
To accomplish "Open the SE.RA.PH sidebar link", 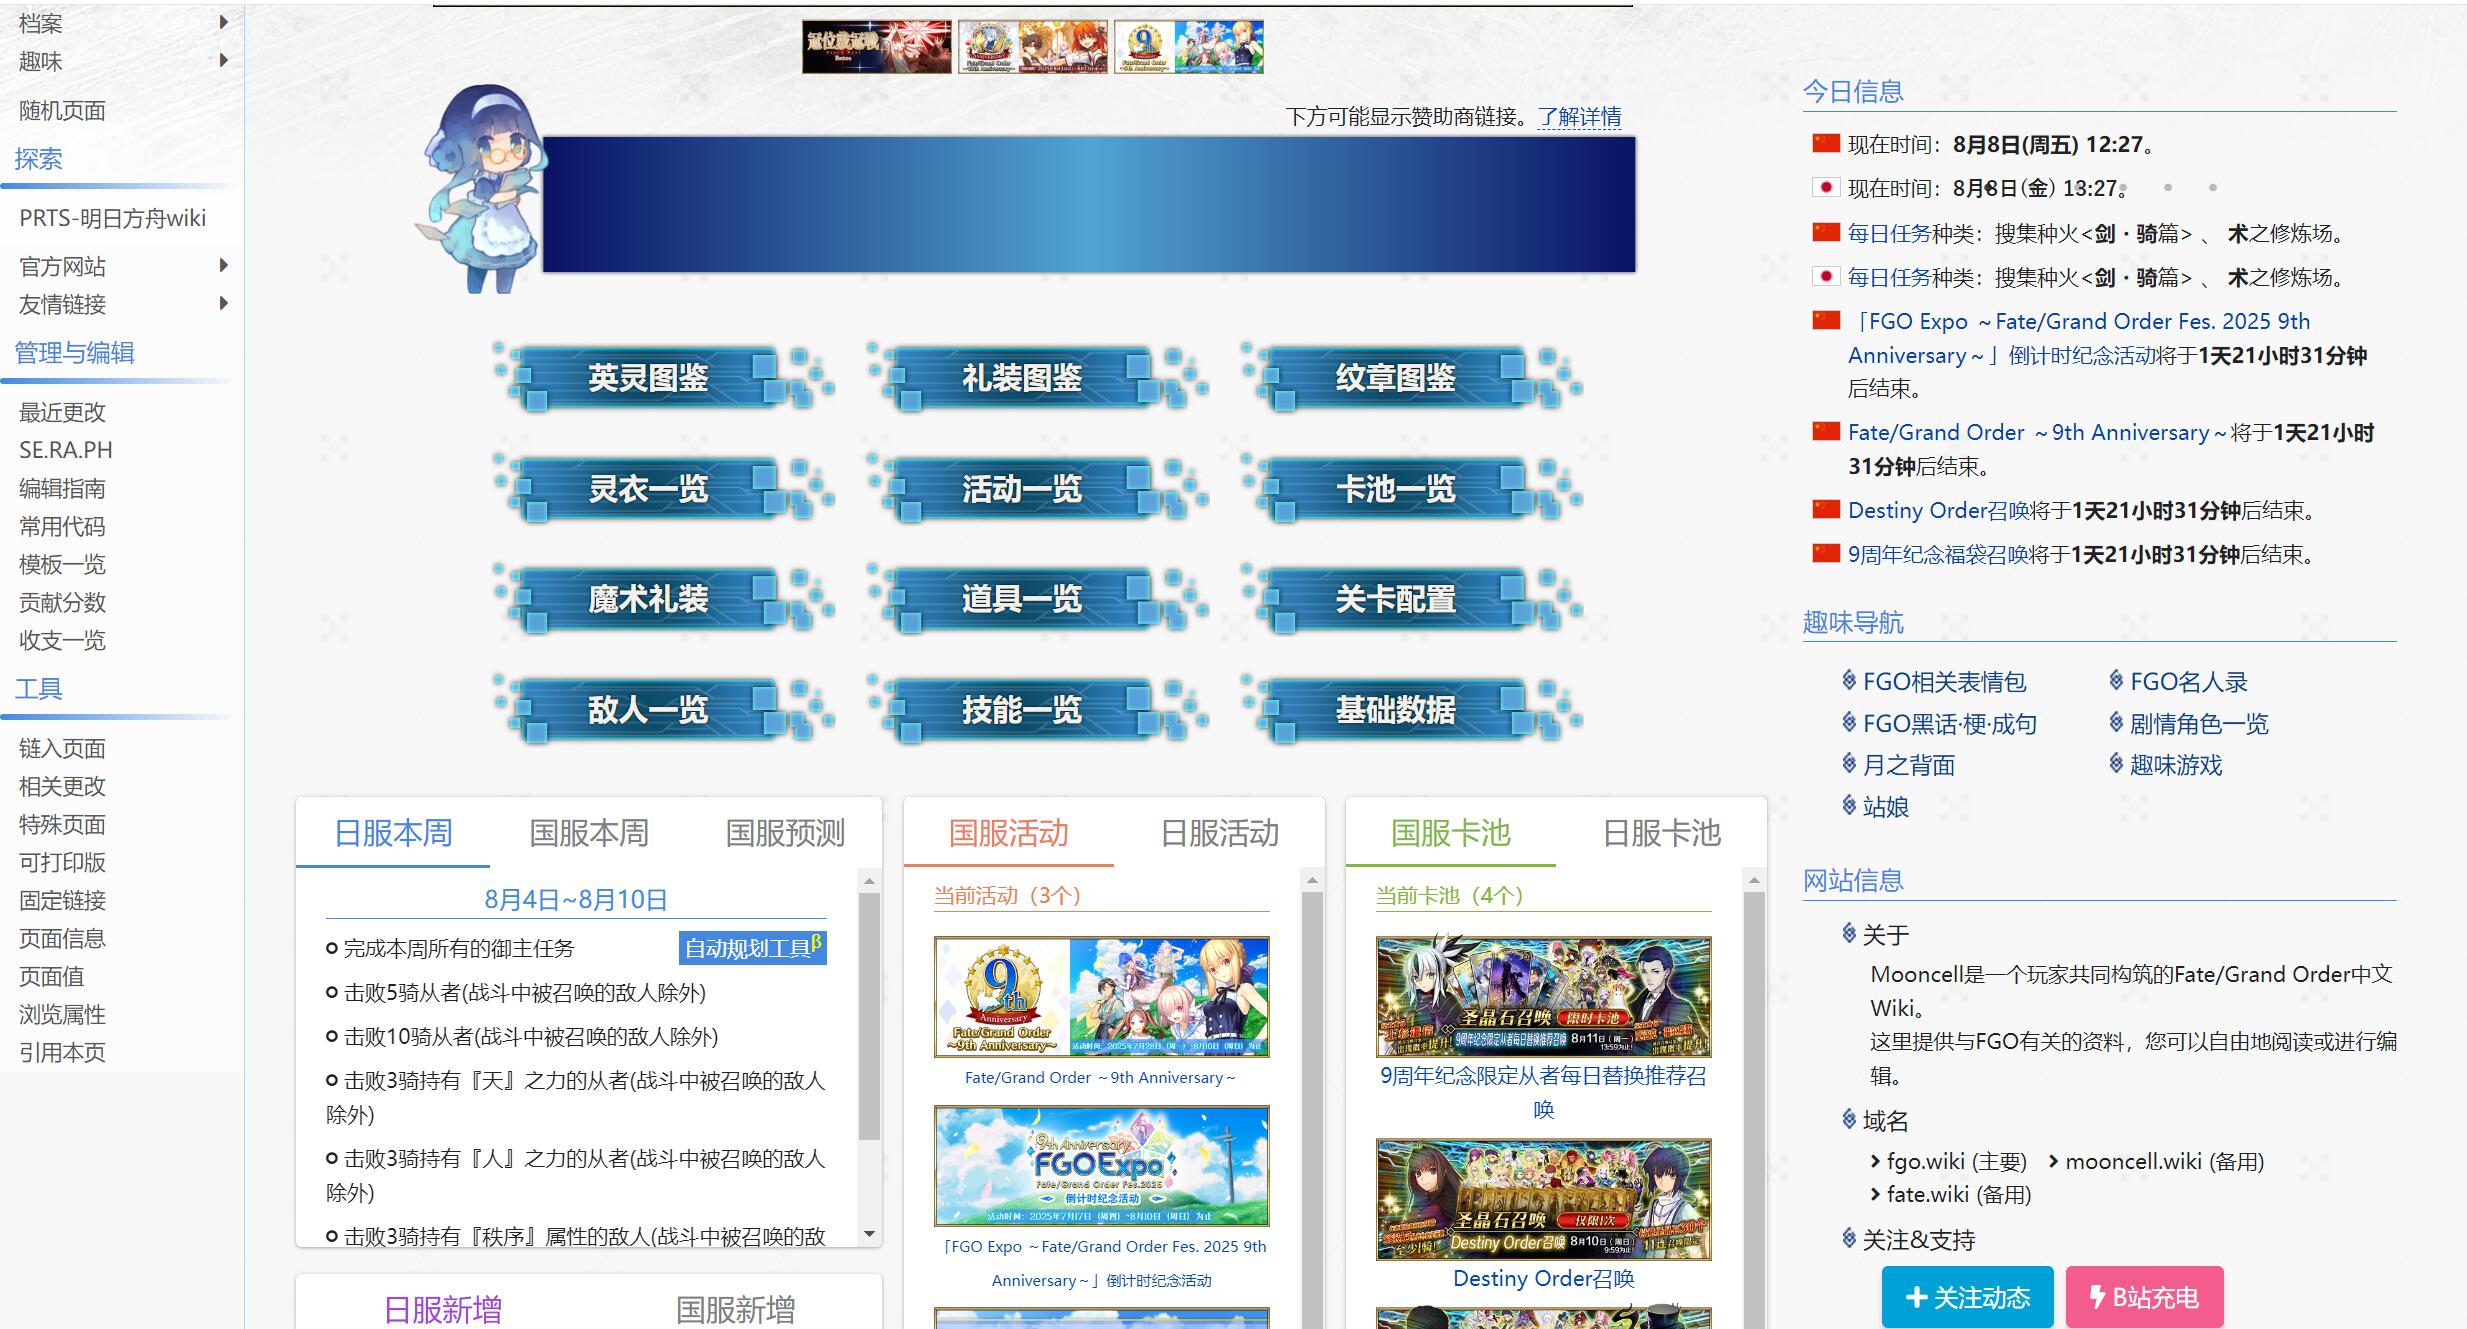I will [x=65, y=450].
